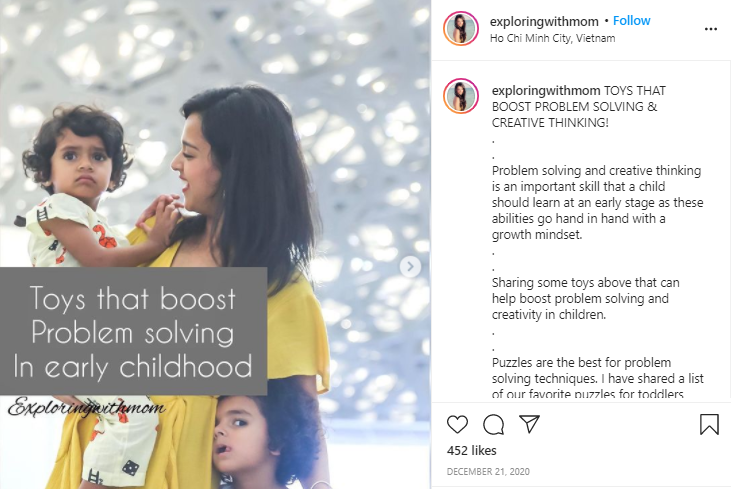Open the exploringwithmom username in the header
The height and width of the screenshot is (489, 731).
click(x=544, y=21)
